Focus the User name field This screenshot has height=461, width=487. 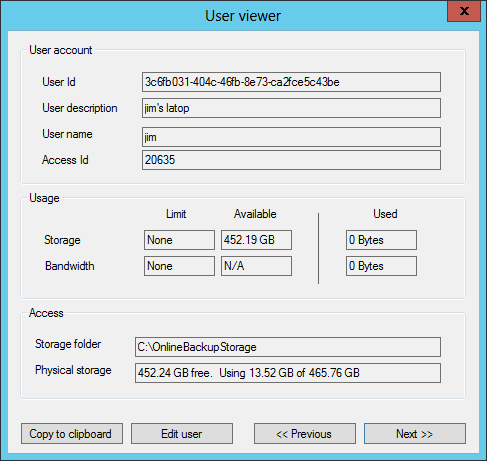[x=291, y=137]
